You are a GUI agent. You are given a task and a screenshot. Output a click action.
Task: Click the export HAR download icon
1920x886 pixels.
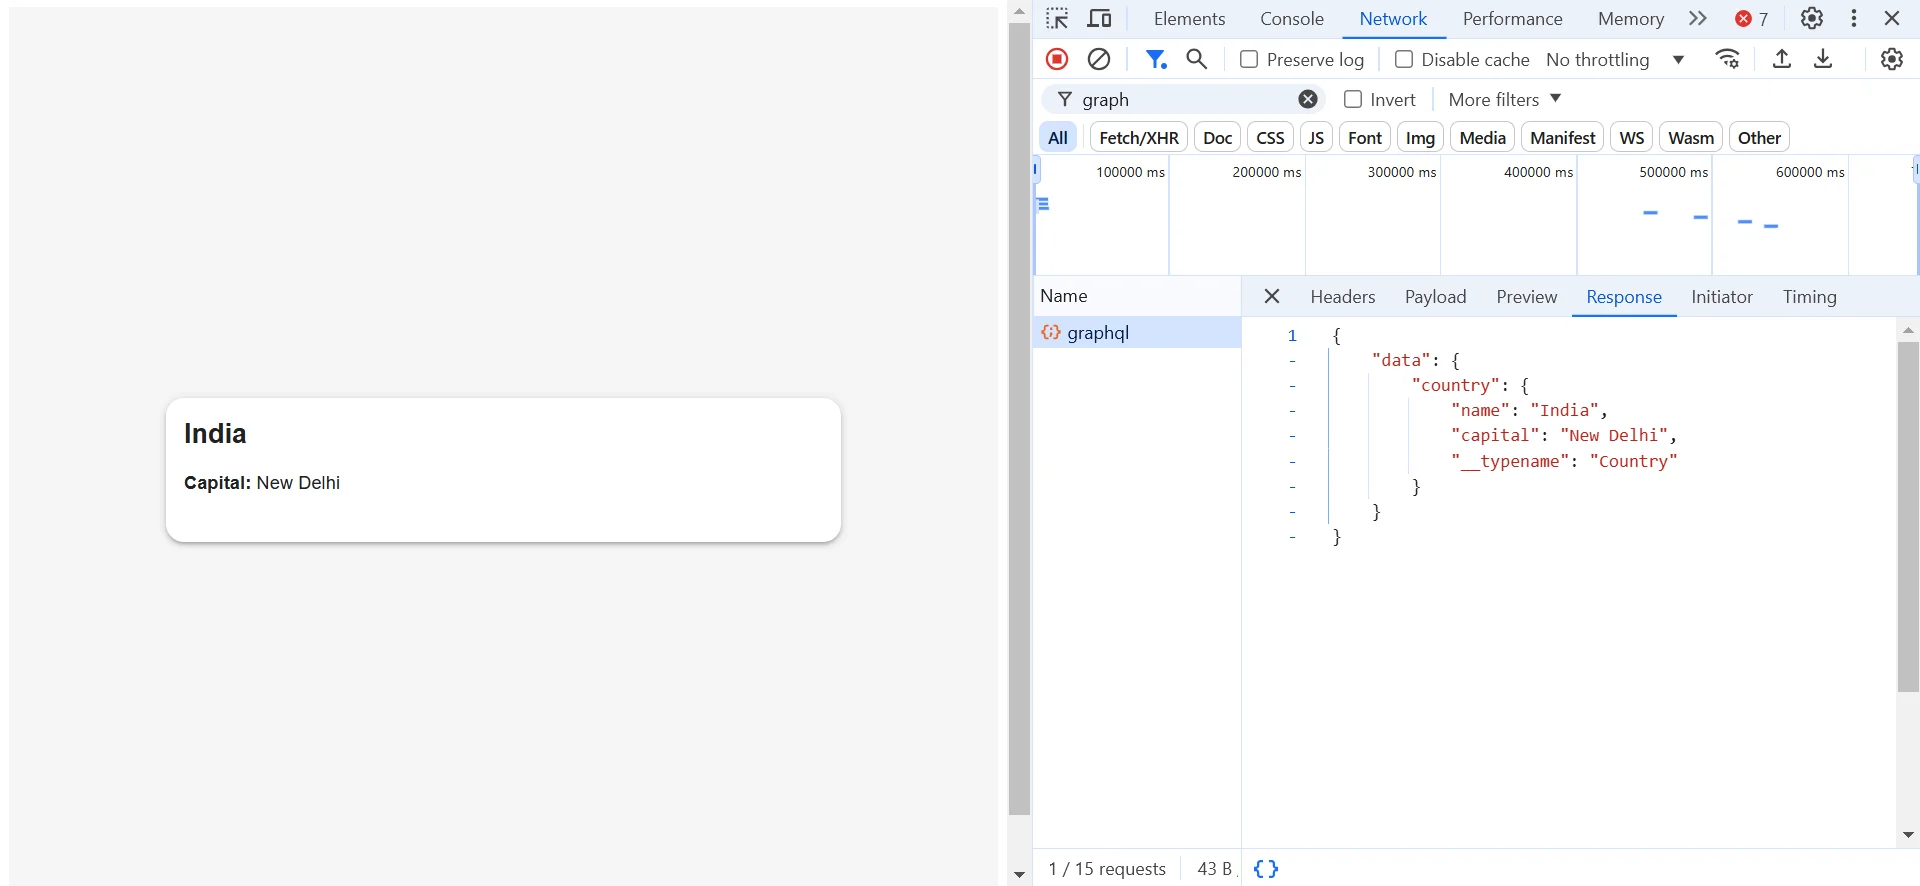[1823, 59]
